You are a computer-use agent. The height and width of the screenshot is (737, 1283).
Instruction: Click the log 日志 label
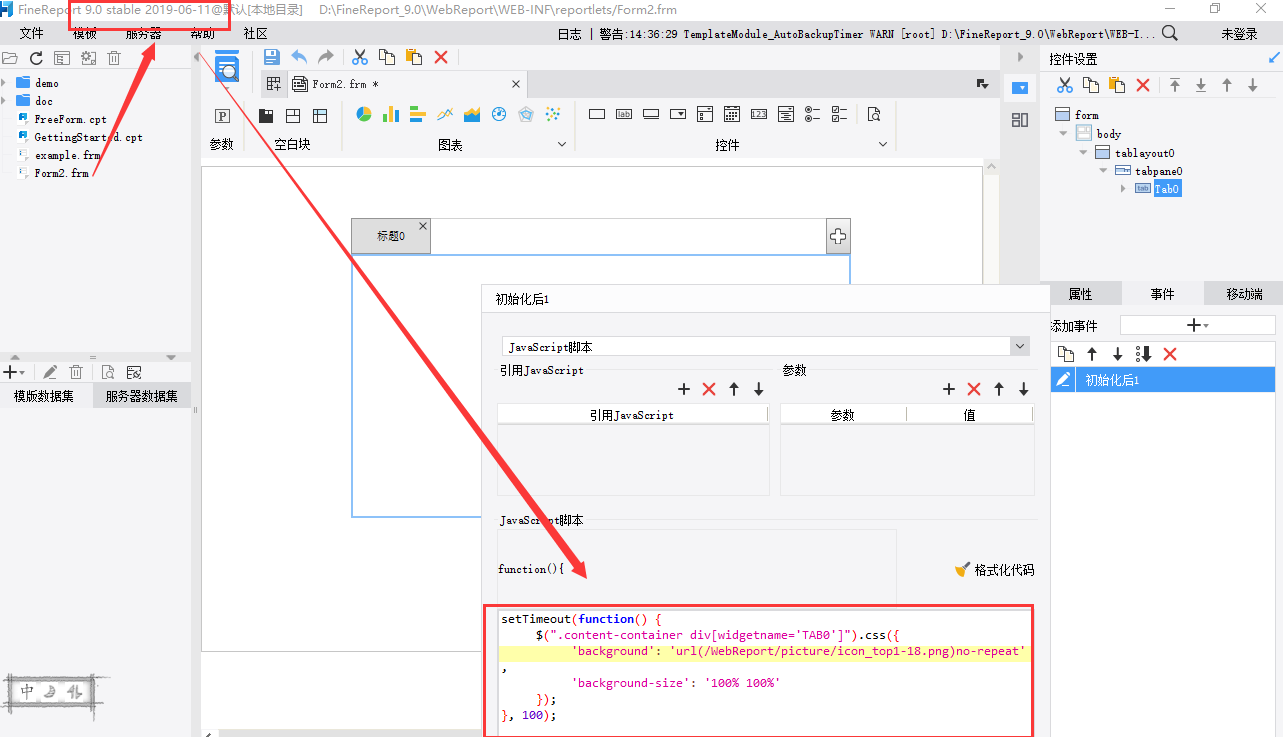coord(569,34)
